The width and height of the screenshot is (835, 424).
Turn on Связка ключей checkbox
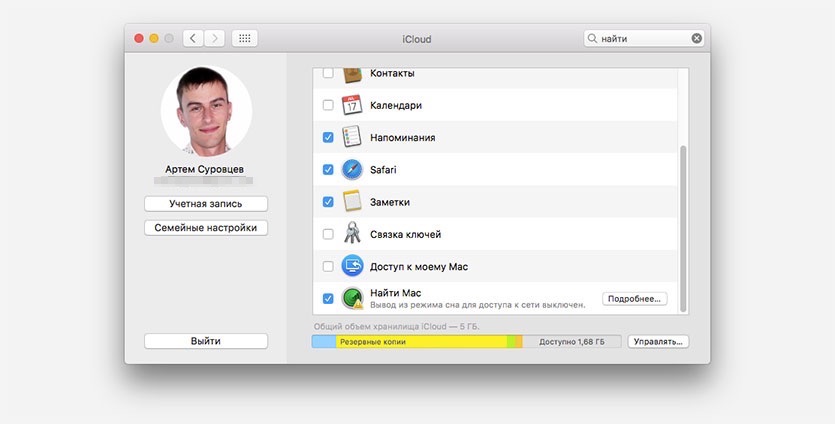pos(328,234)
